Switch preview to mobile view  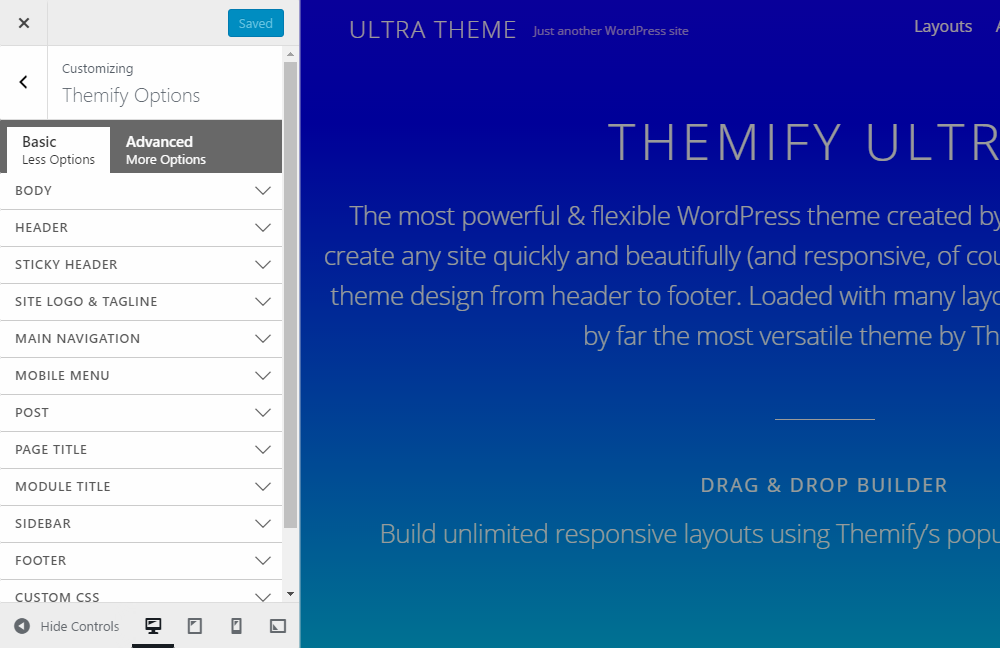pos(236,625)
